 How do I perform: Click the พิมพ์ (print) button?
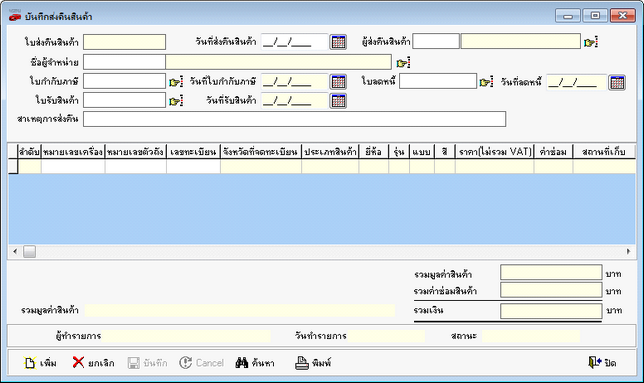(x=313, y=363)
